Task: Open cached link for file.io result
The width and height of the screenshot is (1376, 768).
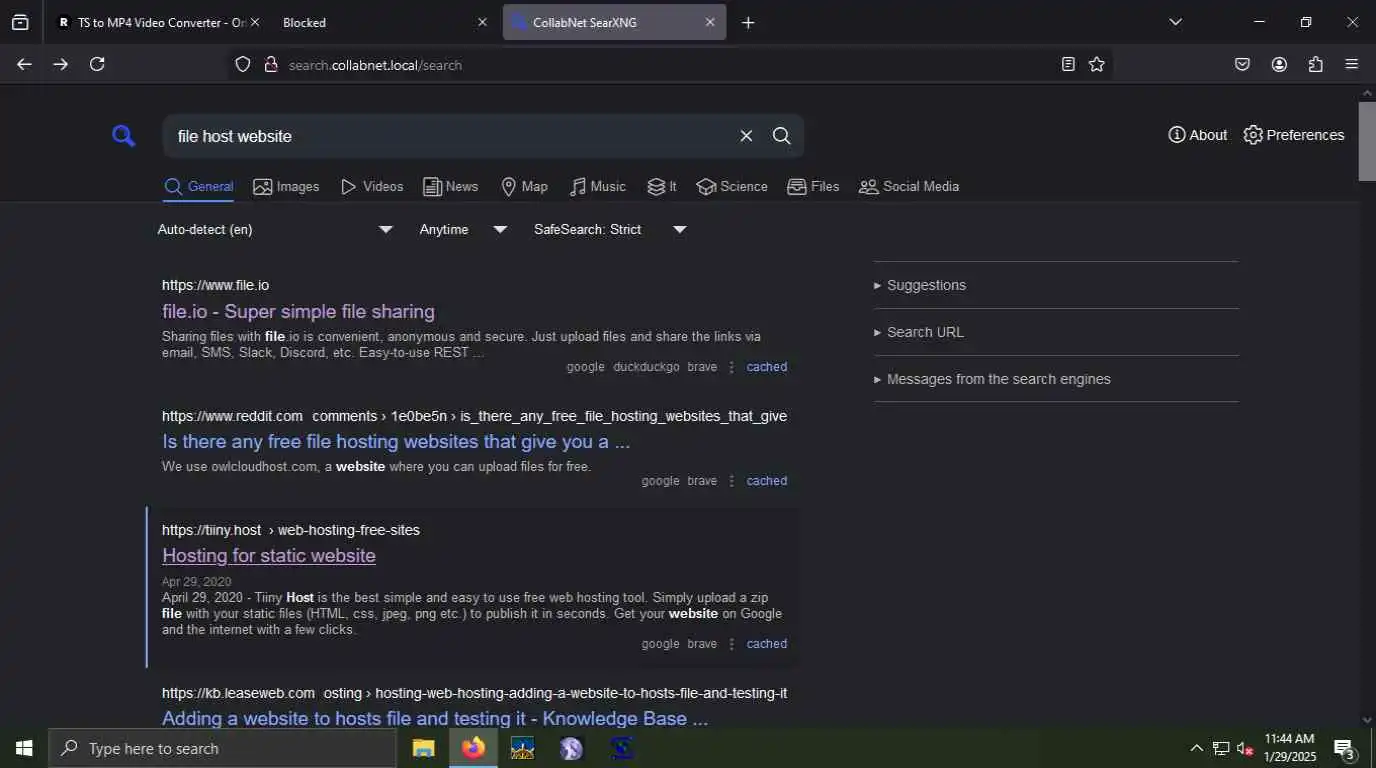Action: 767,367
